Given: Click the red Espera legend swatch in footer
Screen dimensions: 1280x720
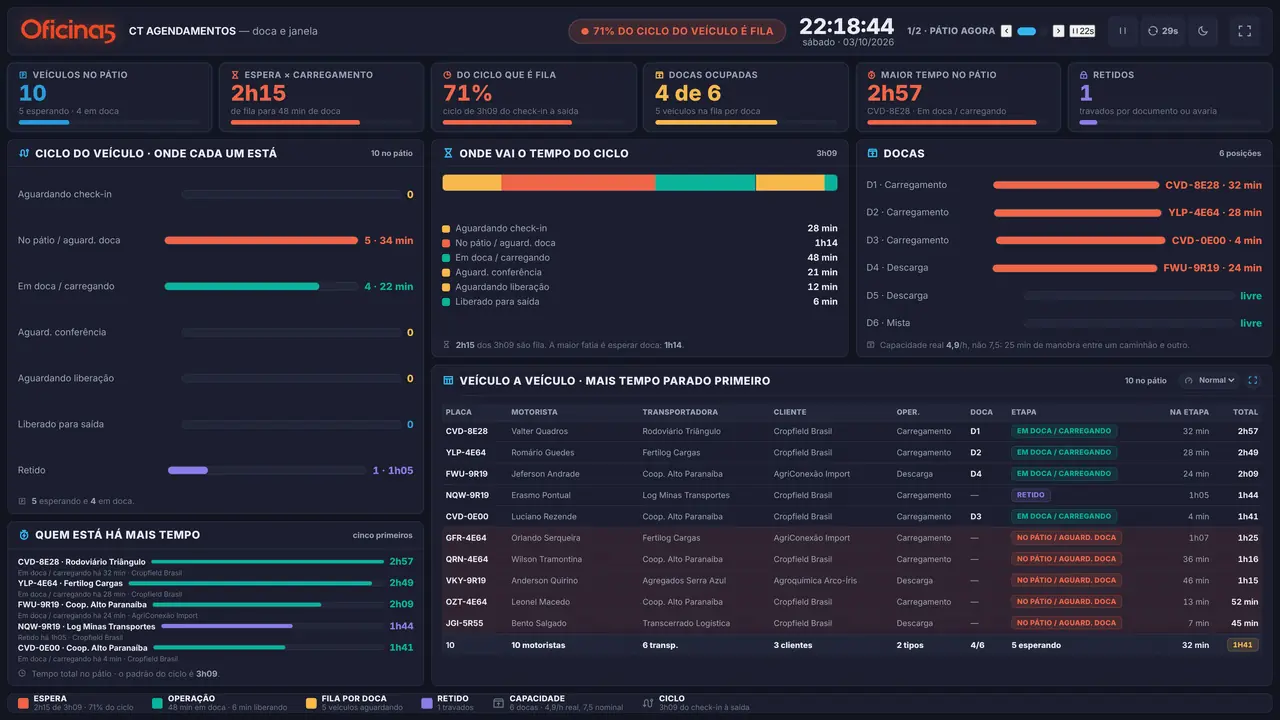Looking at the screenshot, I should 22,703.
